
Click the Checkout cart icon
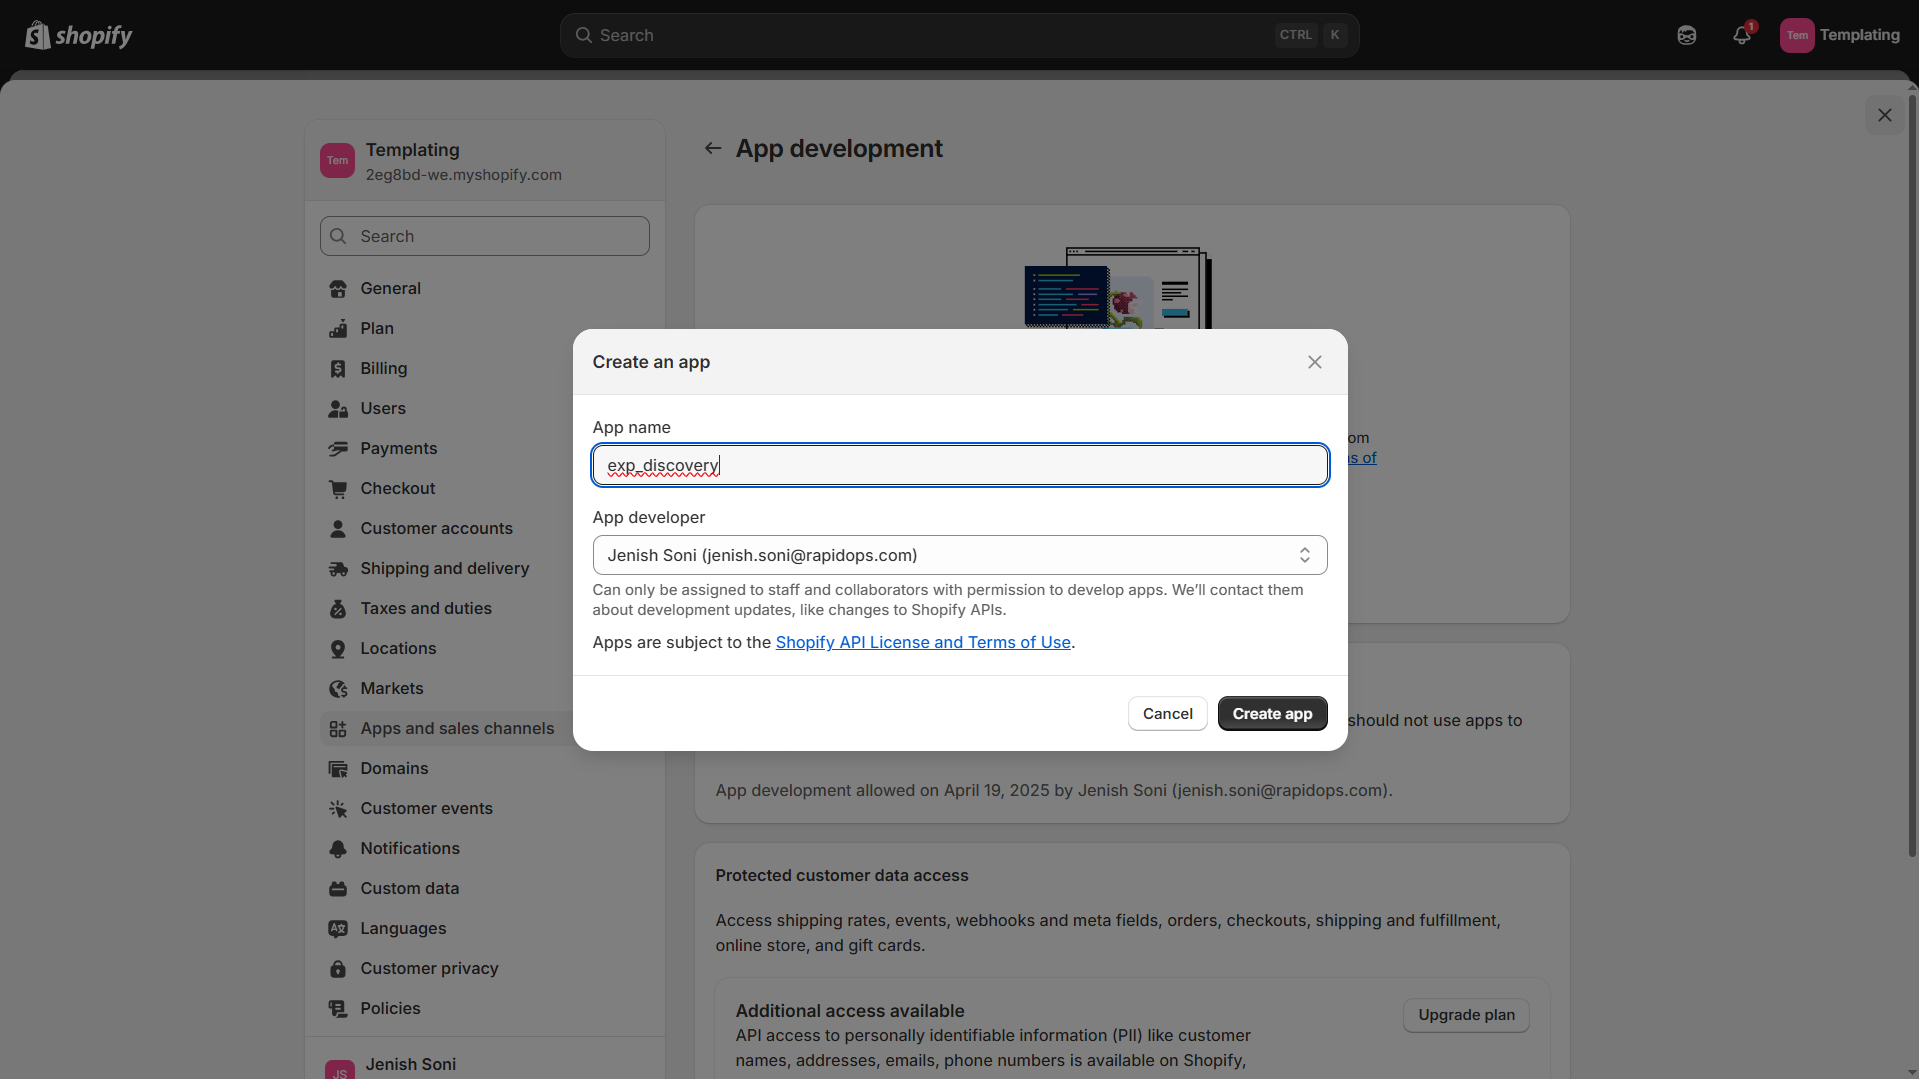338,488
